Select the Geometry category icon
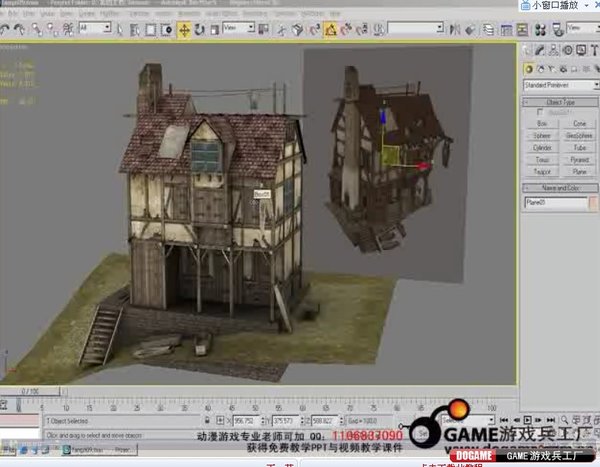This screenshot has width=600, height=467. pyautogui.click(x=528, y=67)
